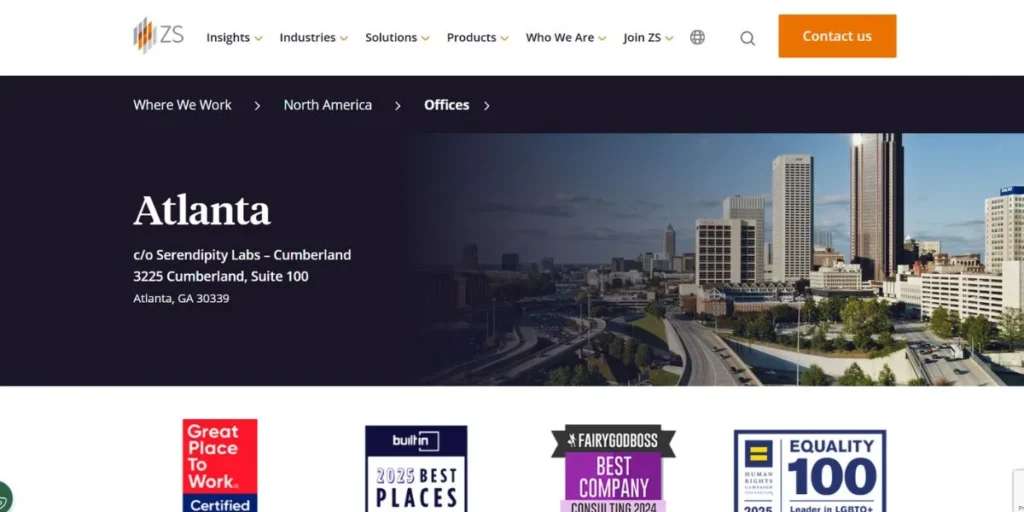Expand the Insights dropdown menu
This screenshot has height=512, width=1024.
[x=234, y=38]
